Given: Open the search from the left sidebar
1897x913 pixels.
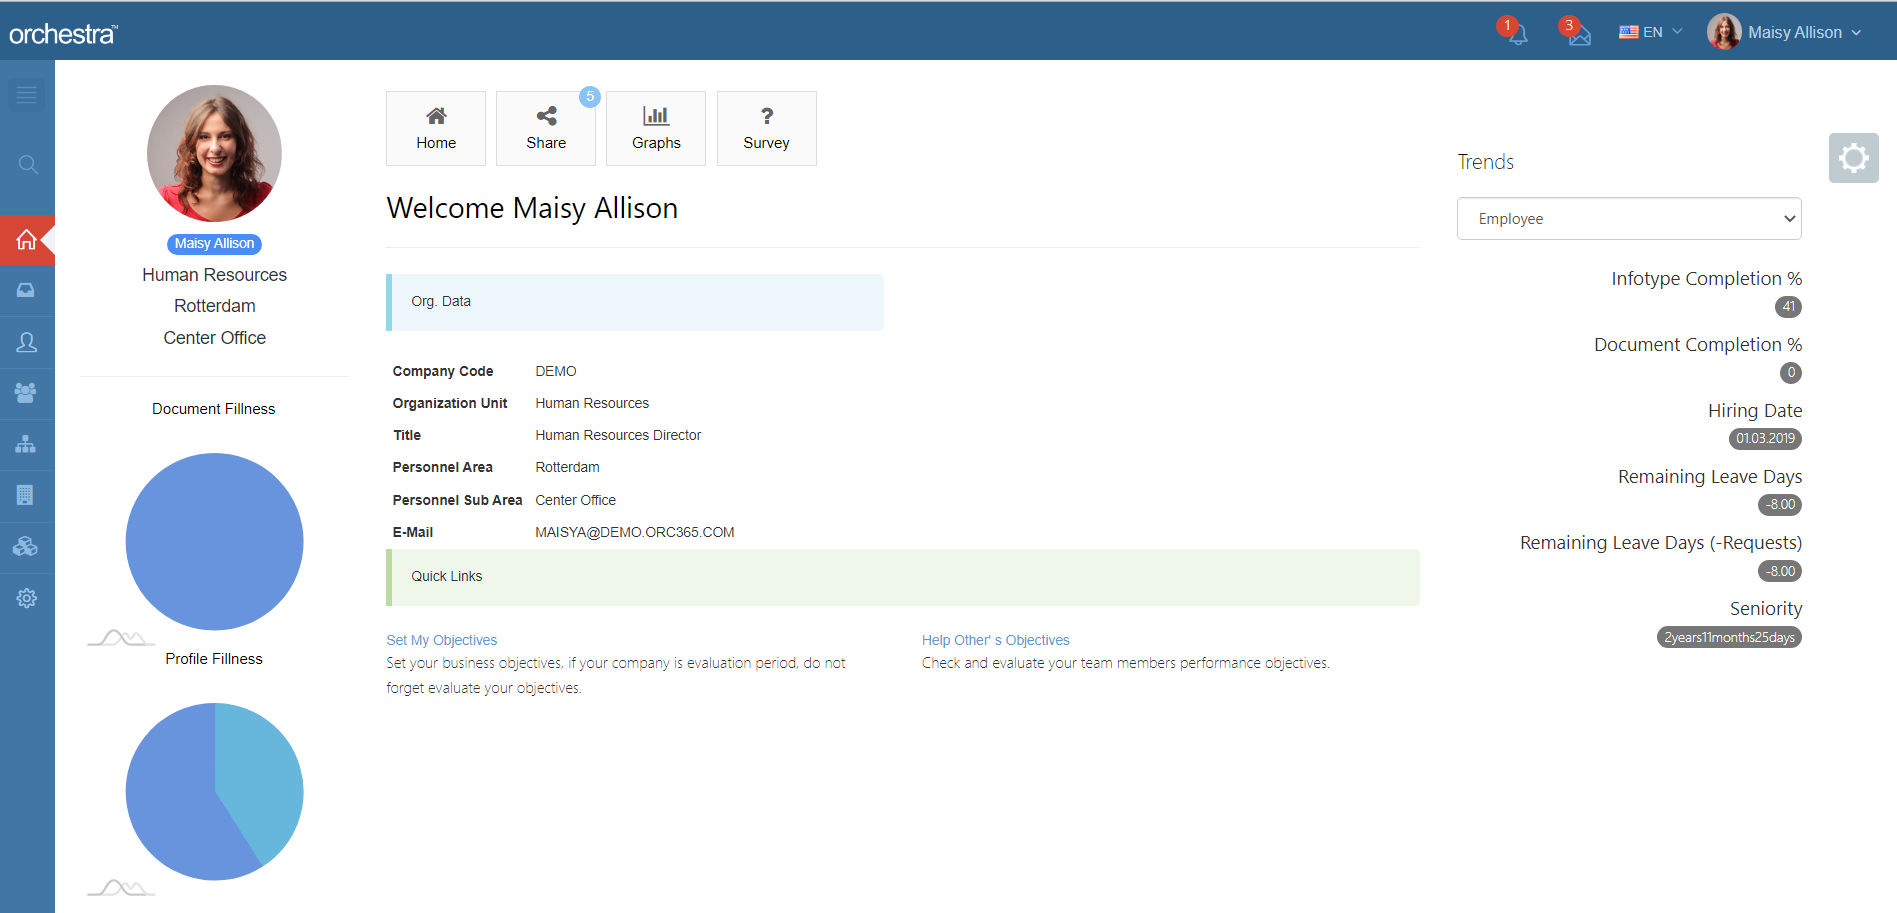Looking at the screenshot, I should coord(27,163).
